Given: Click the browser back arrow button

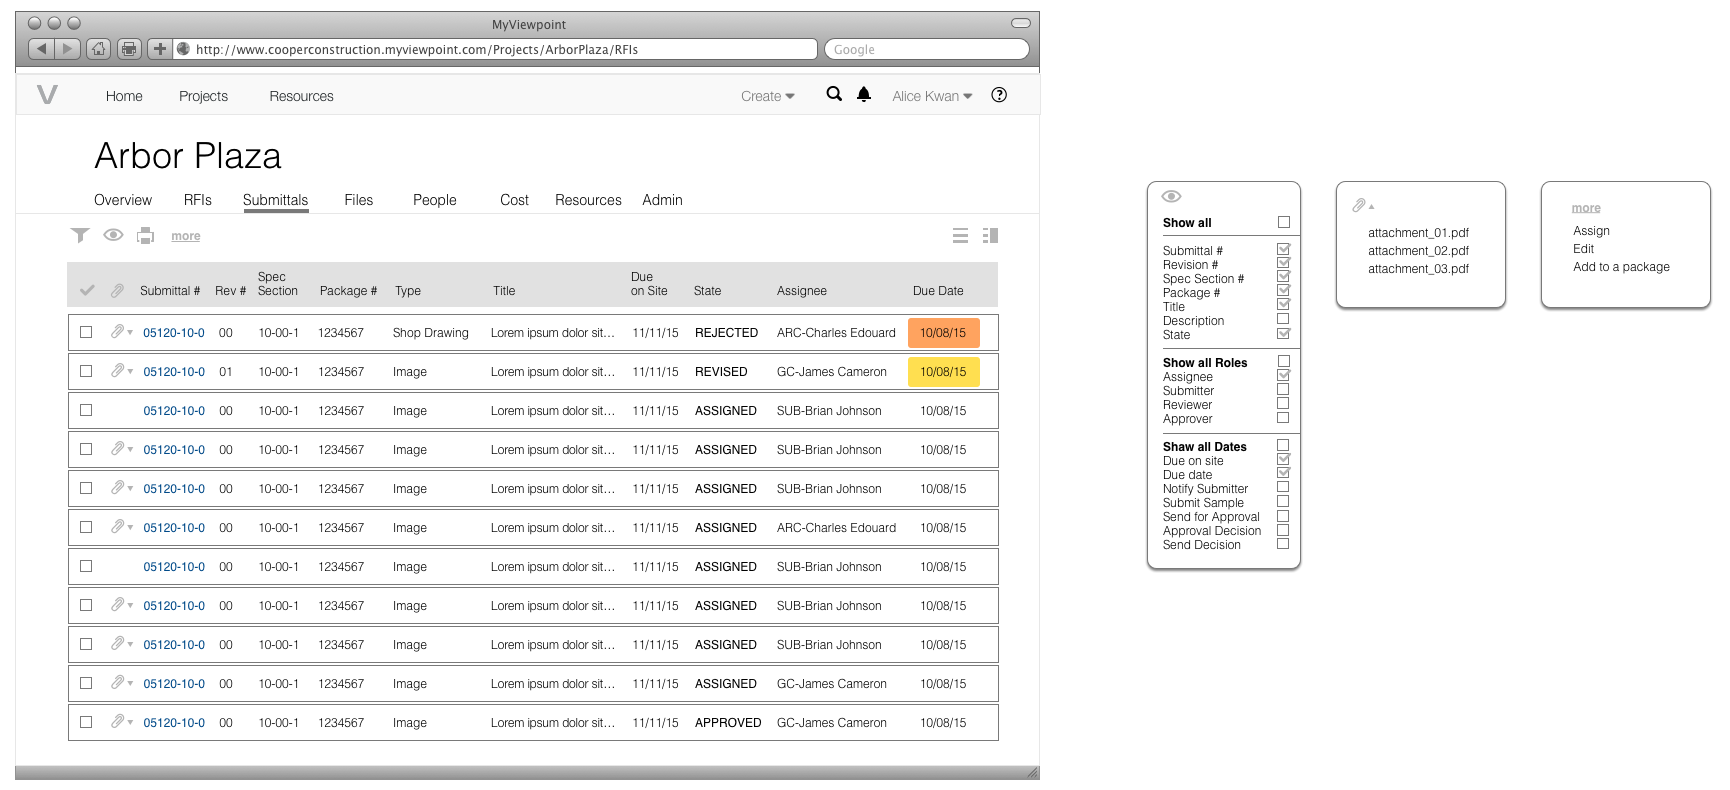Looking at the screenshot, I should tap(42, 48).
